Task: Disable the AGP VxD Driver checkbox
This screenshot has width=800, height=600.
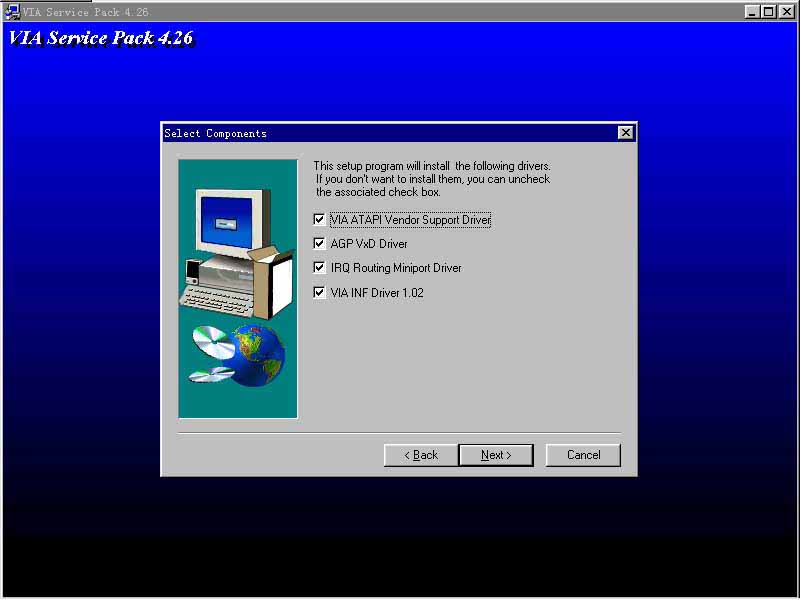Action: click(319, 244)
